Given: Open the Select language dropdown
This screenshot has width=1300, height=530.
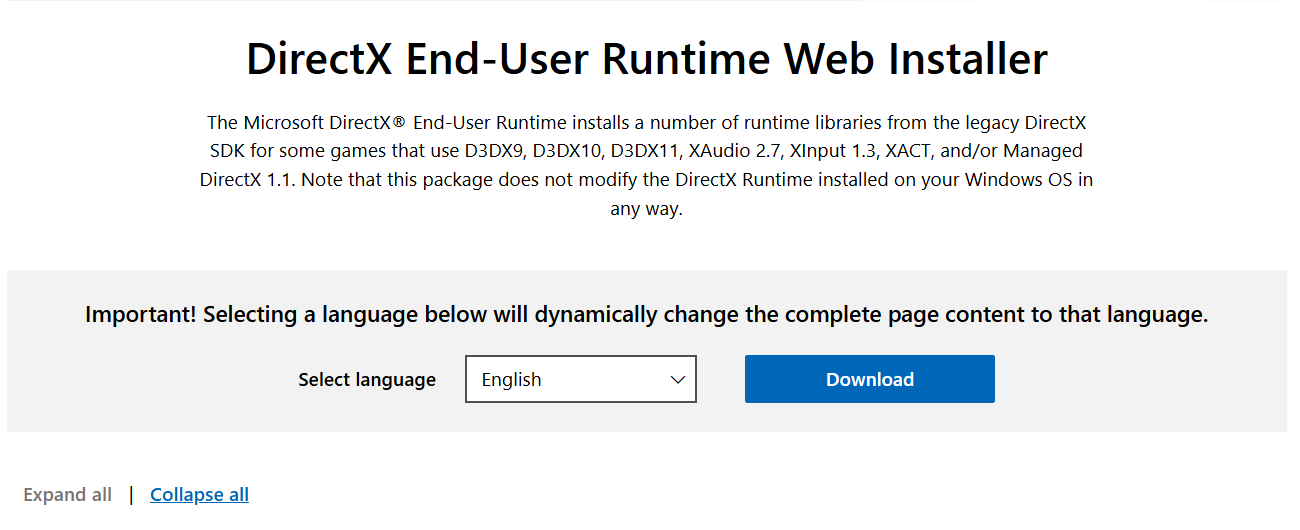Looking at the screenshot, I should coord(580,379).
